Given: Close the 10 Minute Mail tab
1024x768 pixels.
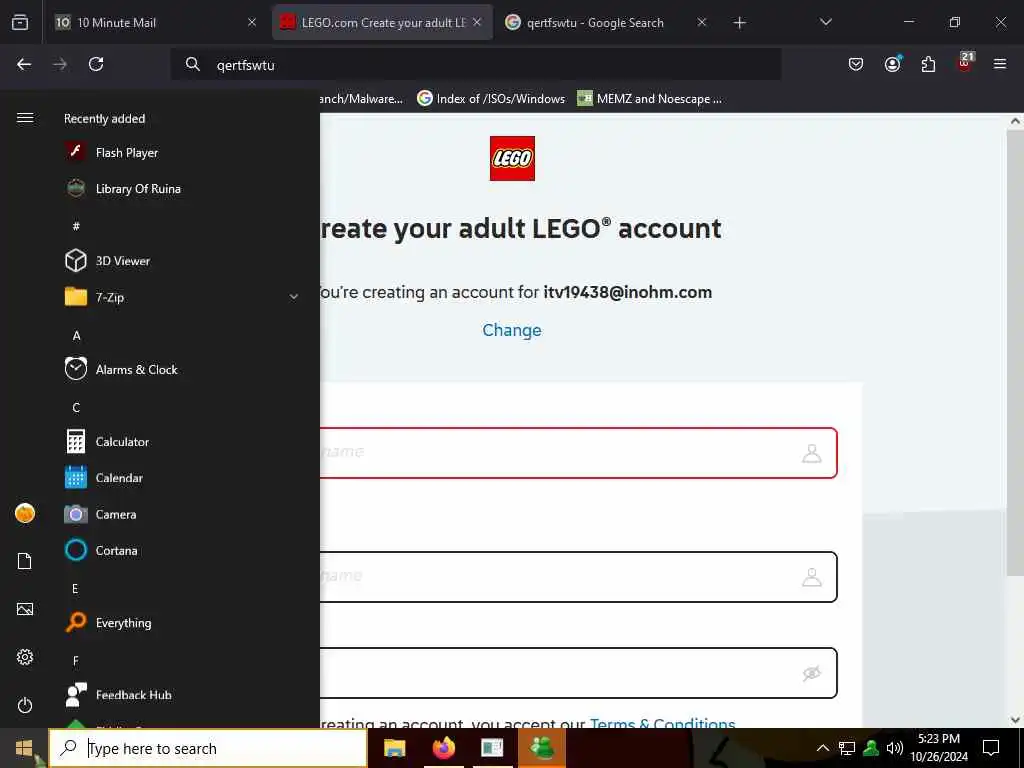Looking at the screenshot, I should click(252, 22).
